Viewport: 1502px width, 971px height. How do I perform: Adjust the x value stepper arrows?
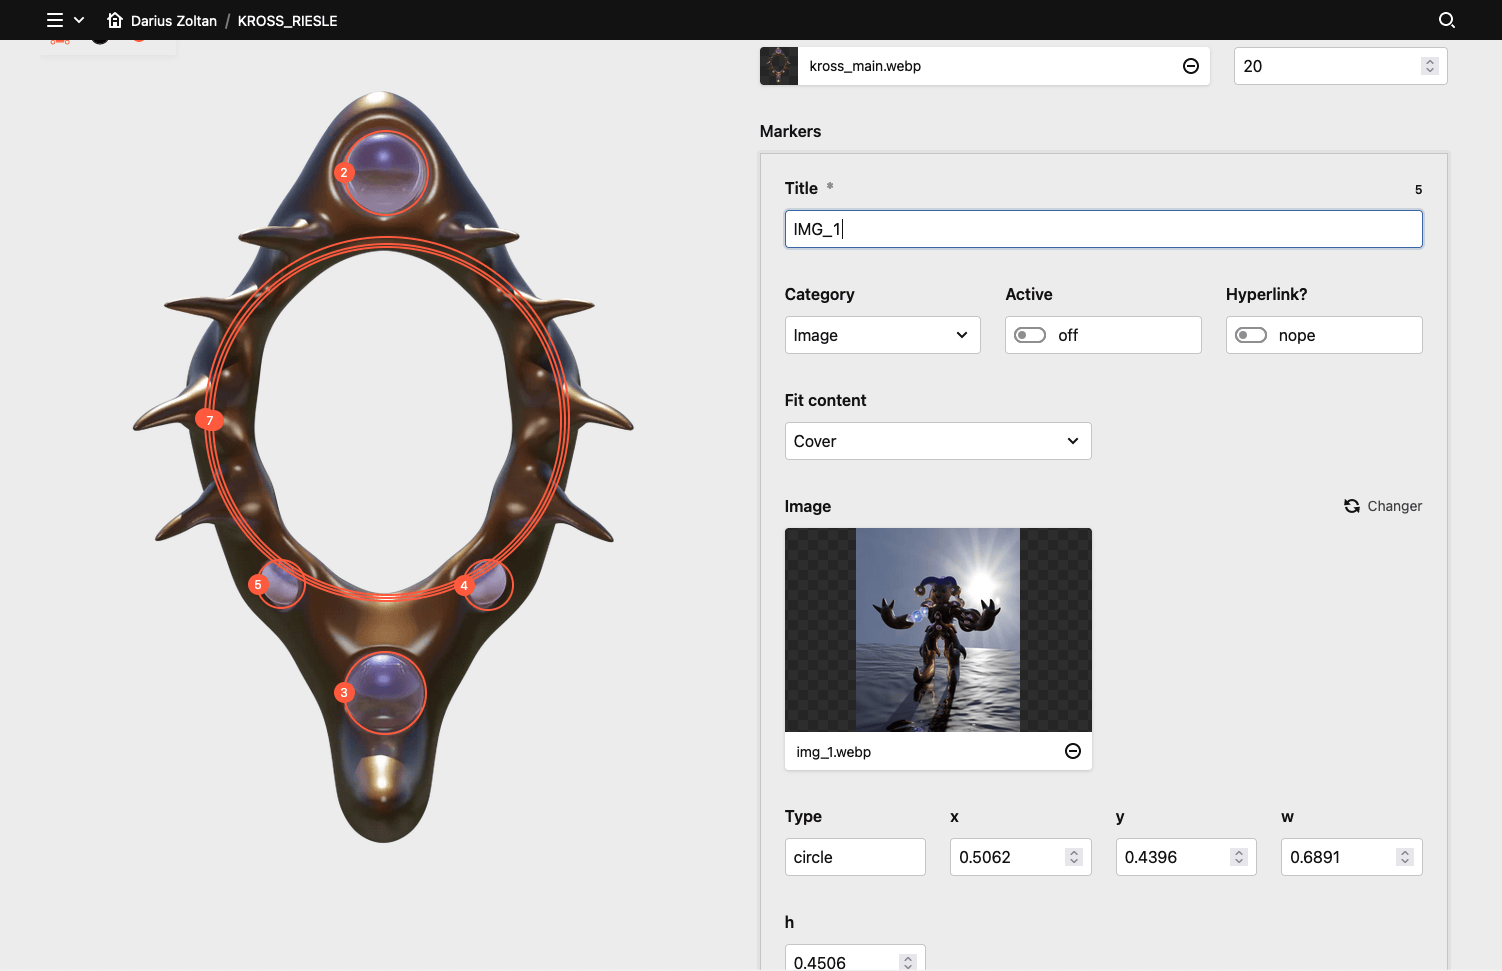coord(1073,857)
